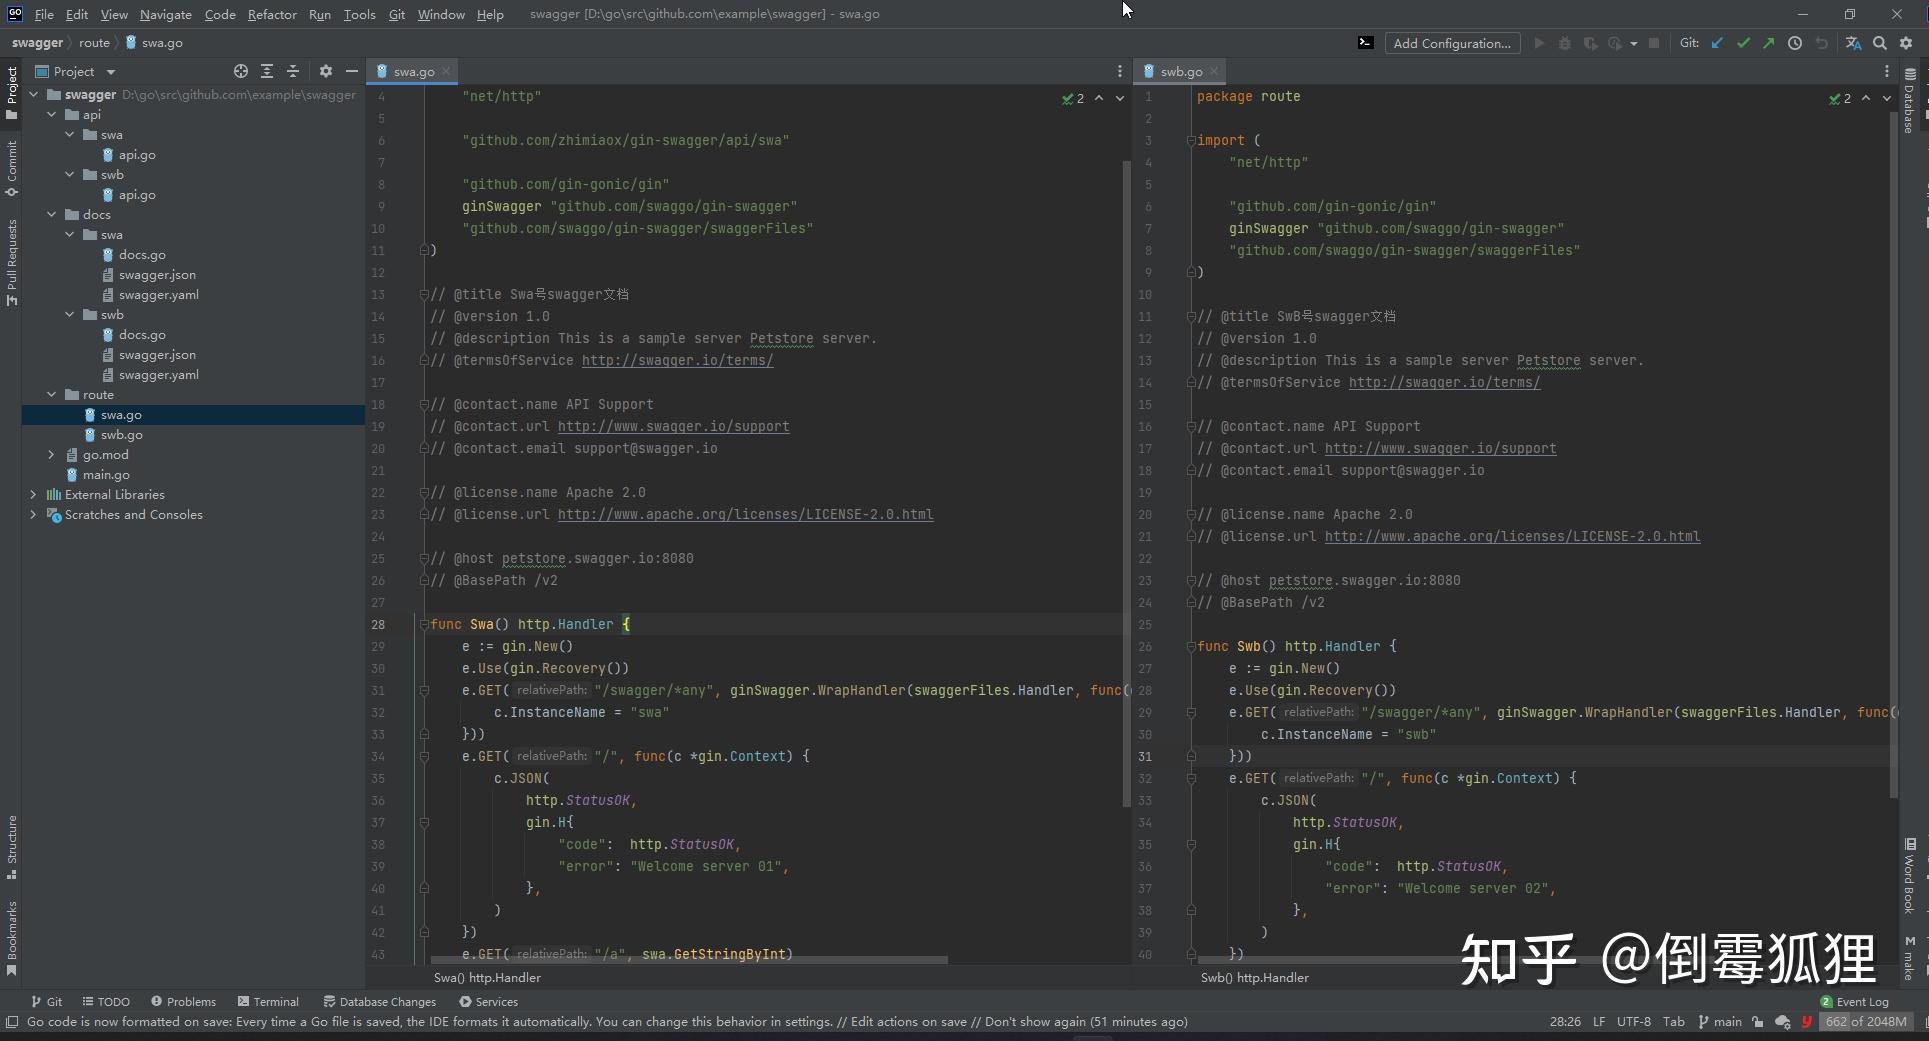The height and width of the screenshot is (1041, 1929).
Task: Open the Terminal tool window button
Action: pyautogui.click(x=268, y=1001)
